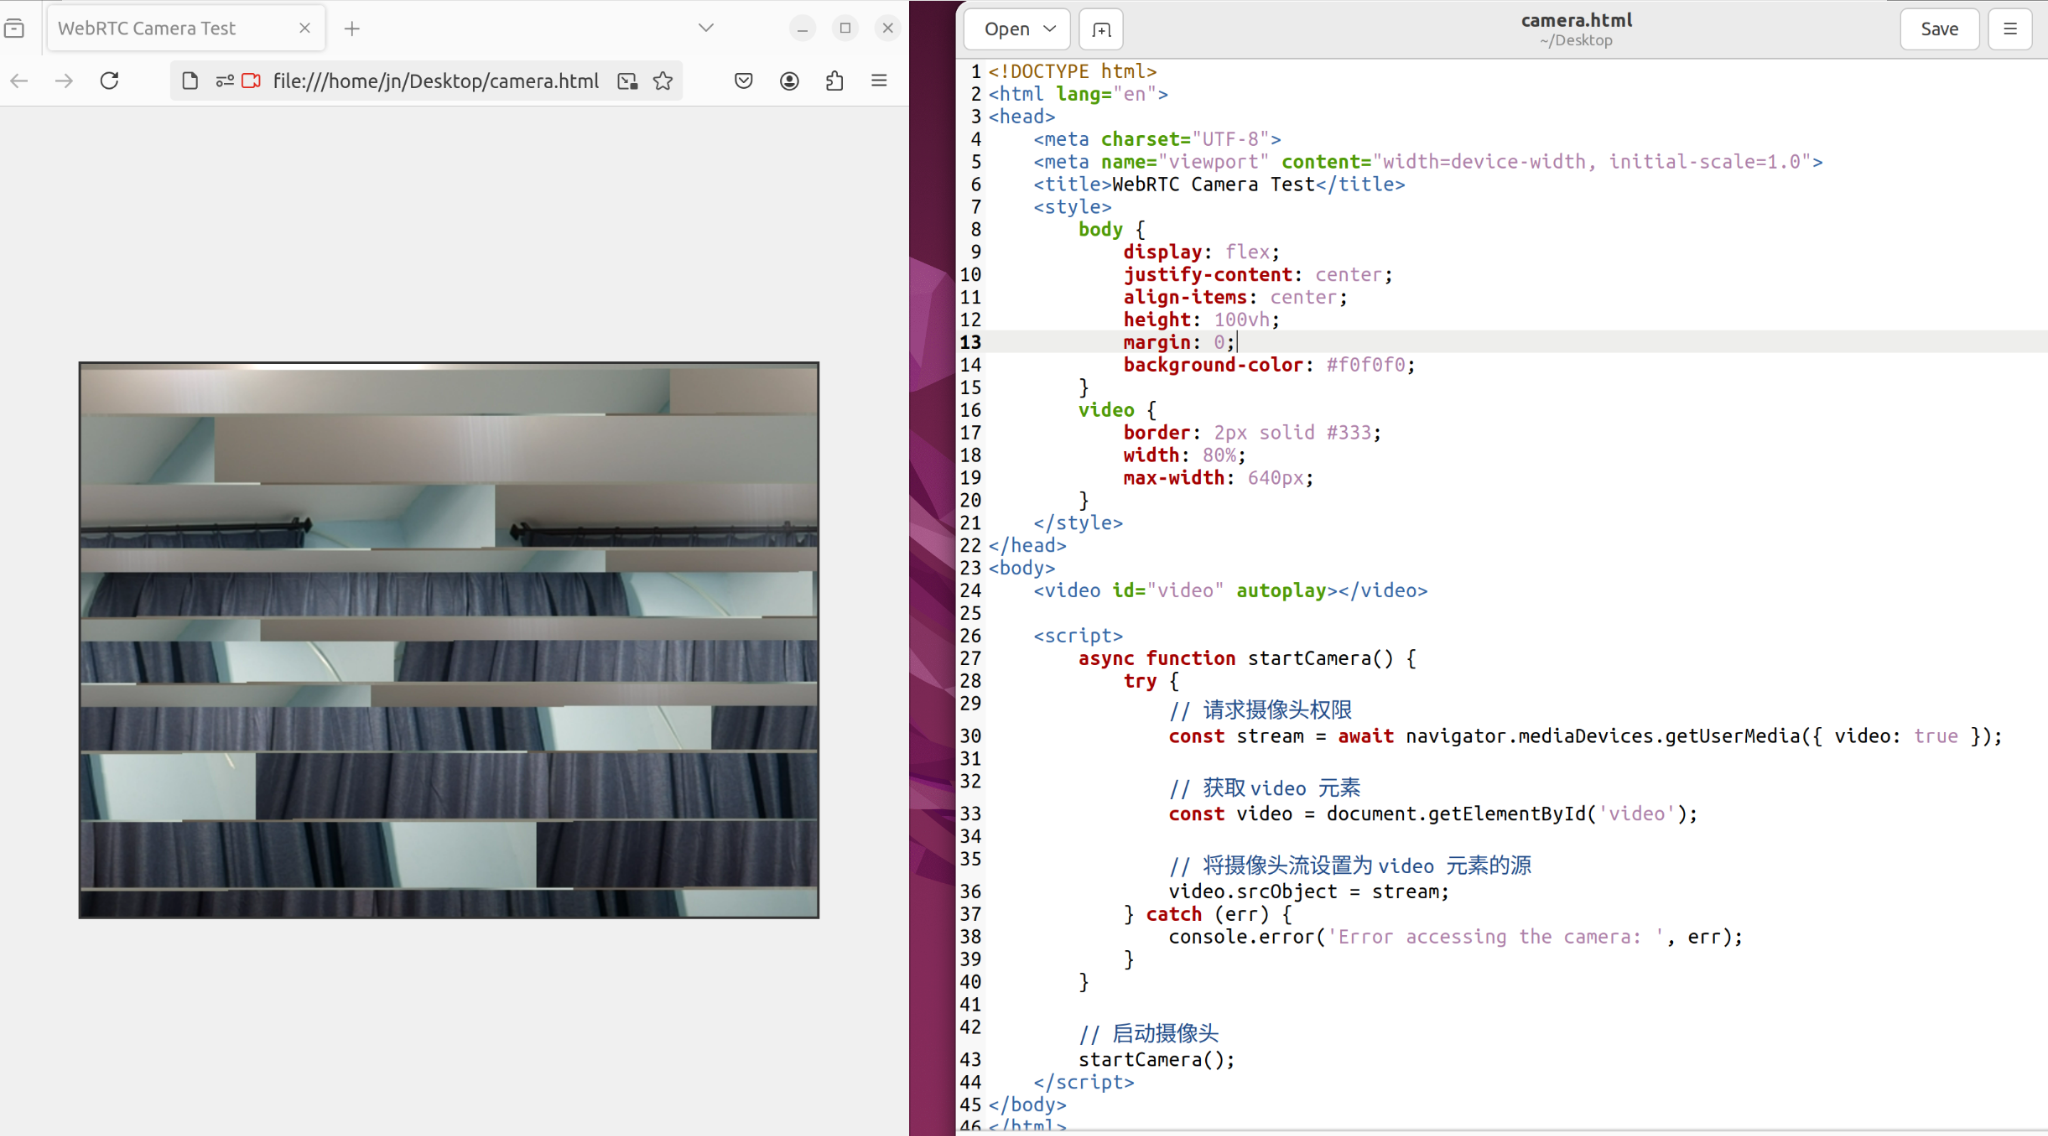Click the 'justify-content: center;' line
Screen dimensions: 2048x1136
point(1257,275)
